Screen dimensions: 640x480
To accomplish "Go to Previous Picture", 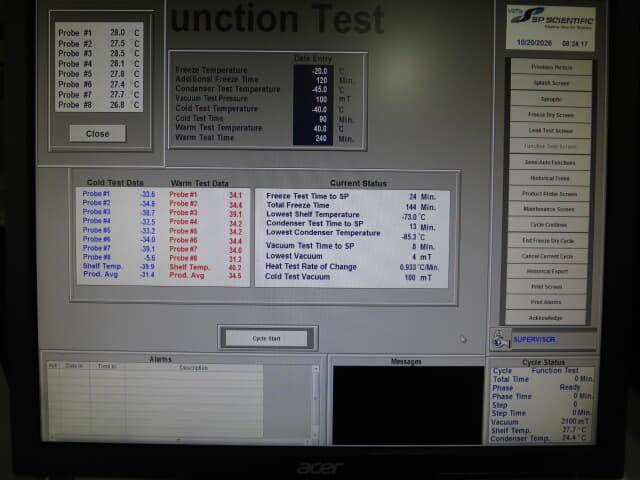I will 551,67.
